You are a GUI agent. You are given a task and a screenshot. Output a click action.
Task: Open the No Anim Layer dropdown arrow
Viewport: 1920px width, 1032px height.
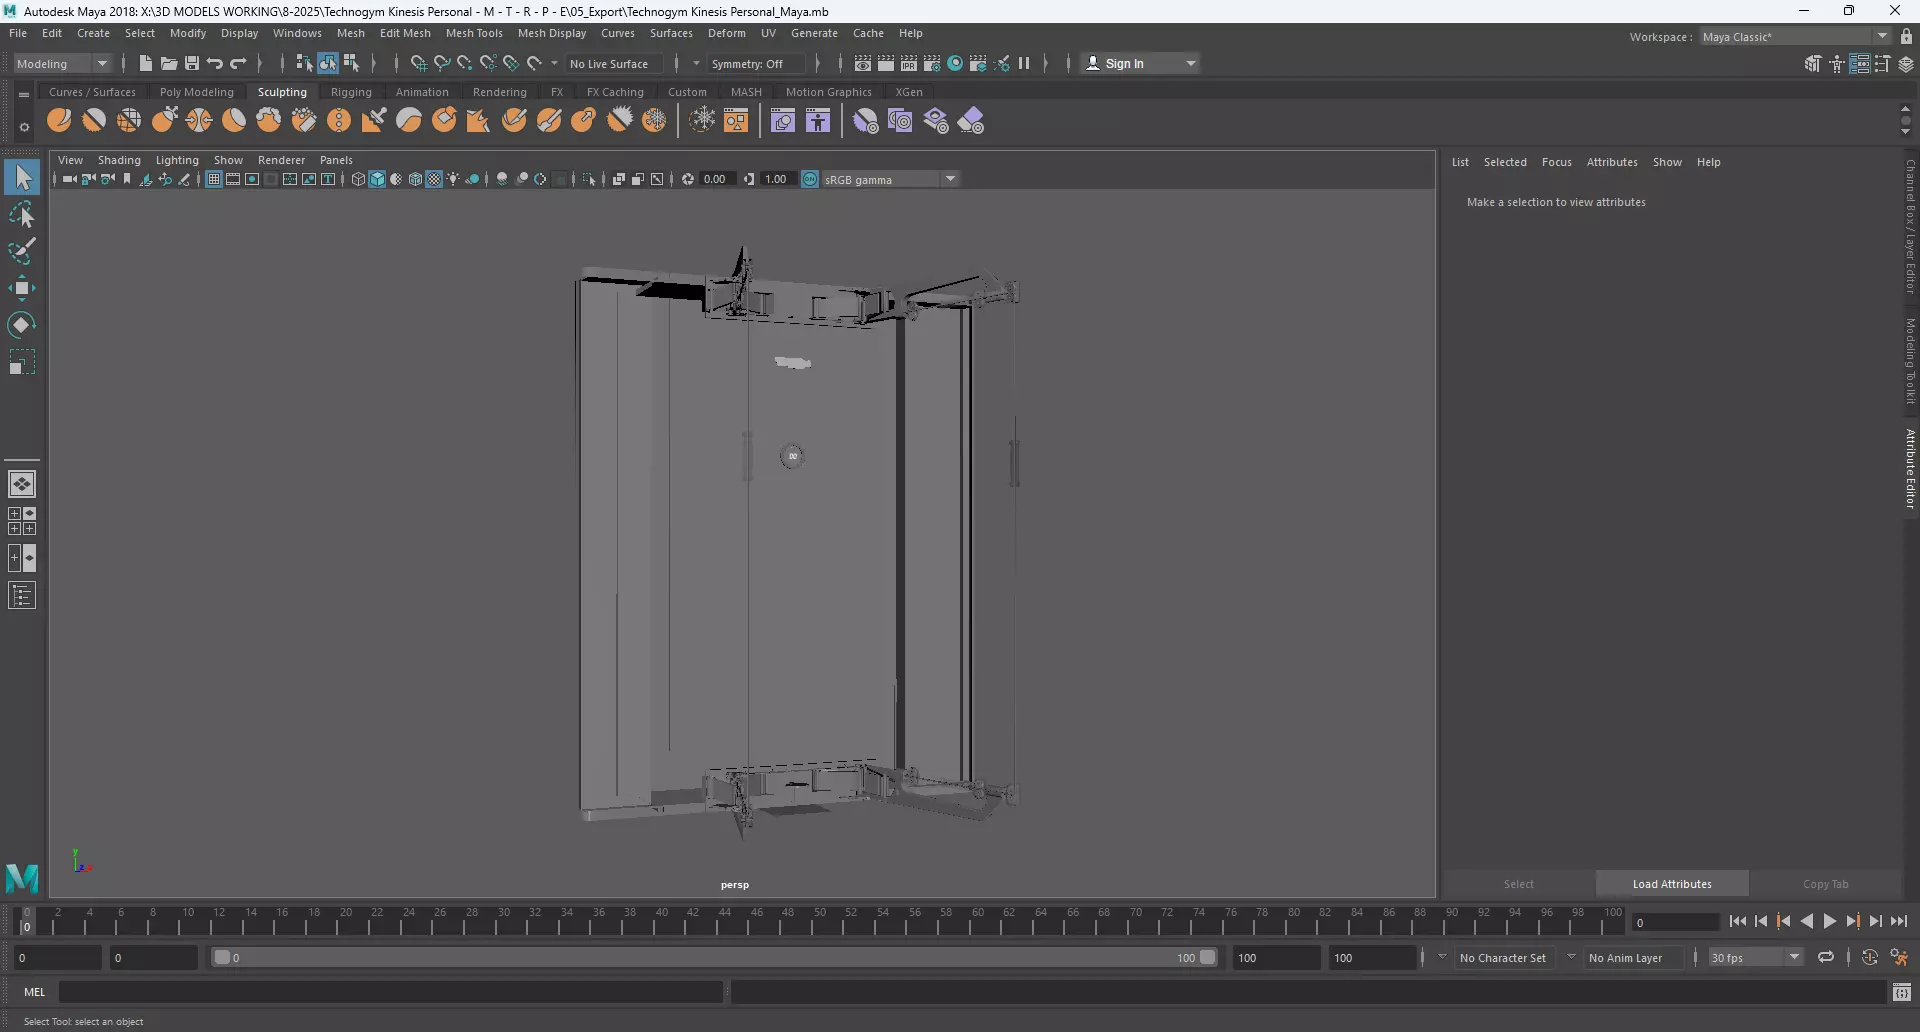coord(1572,957)
